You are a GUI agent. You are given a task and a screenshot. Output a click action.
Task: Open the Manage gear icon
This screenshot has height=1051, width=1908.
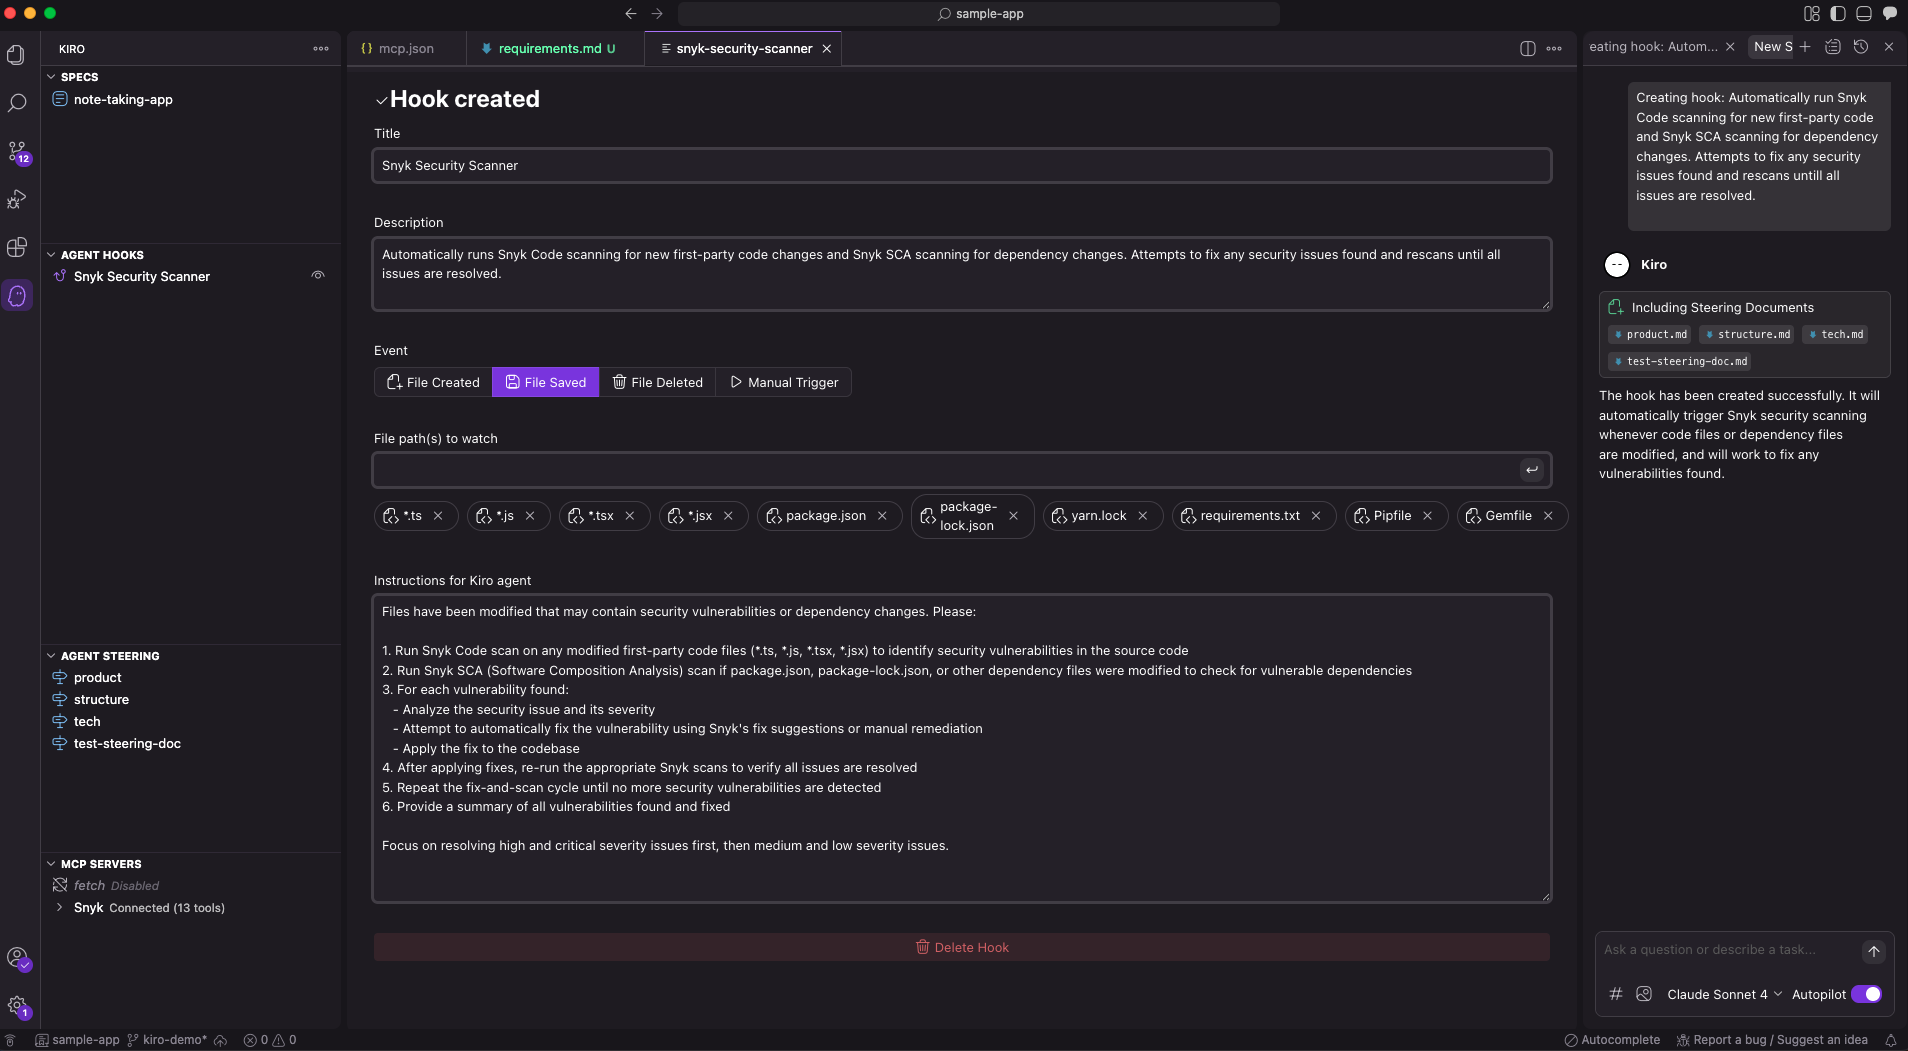point(17,1006)
